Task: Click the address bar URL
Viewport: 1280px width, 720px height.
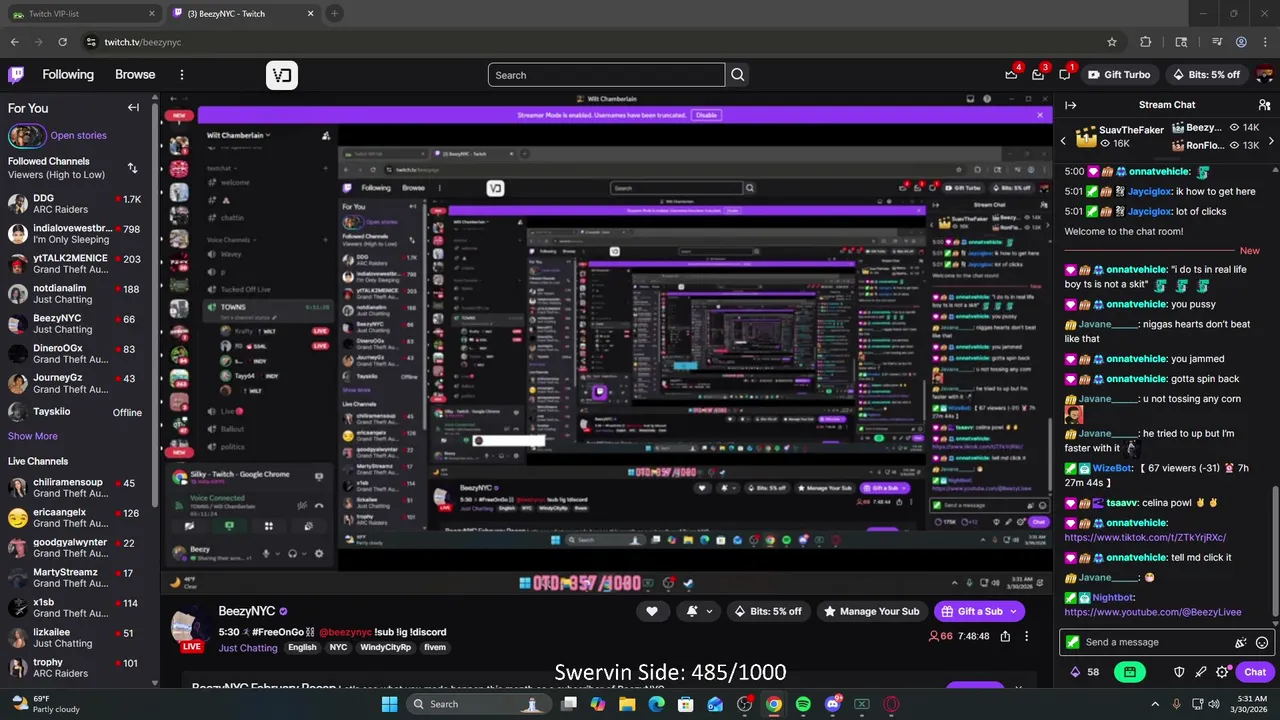Action: (x=143, y=42)
